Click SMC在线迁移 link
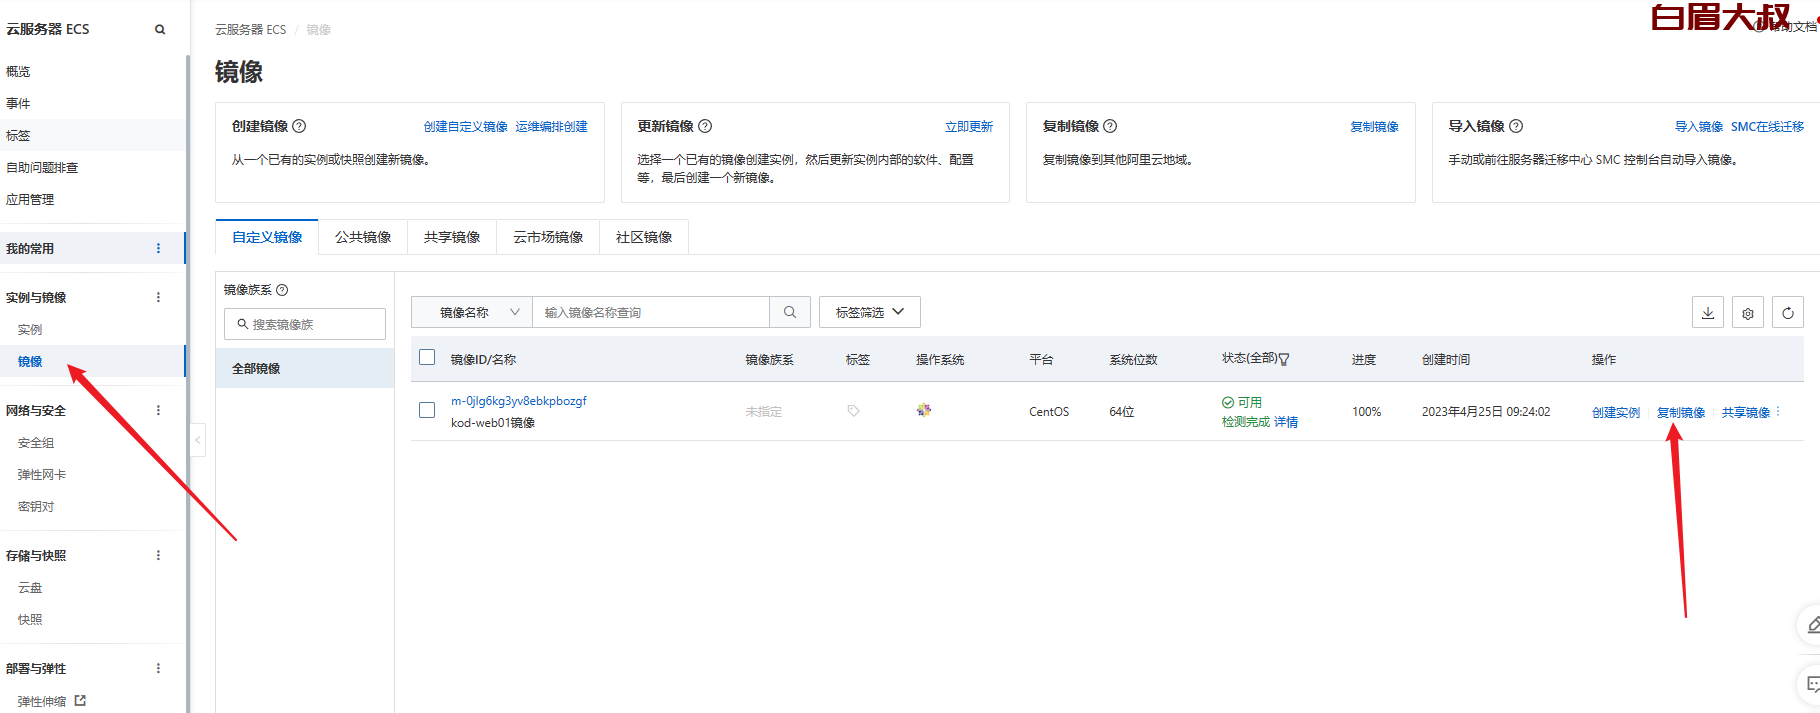 click(x=1767, y=126)
